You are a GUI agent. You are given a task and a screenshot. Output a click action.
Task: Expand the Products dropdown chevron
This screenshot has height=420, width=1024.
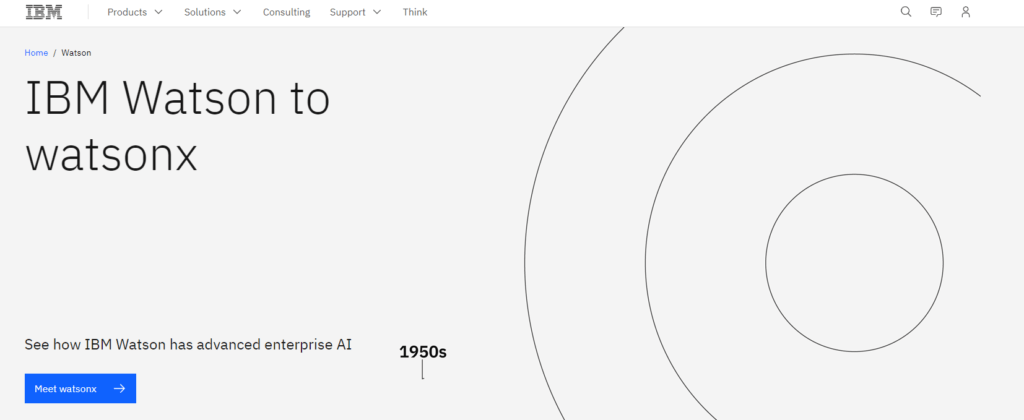[158, 12]
